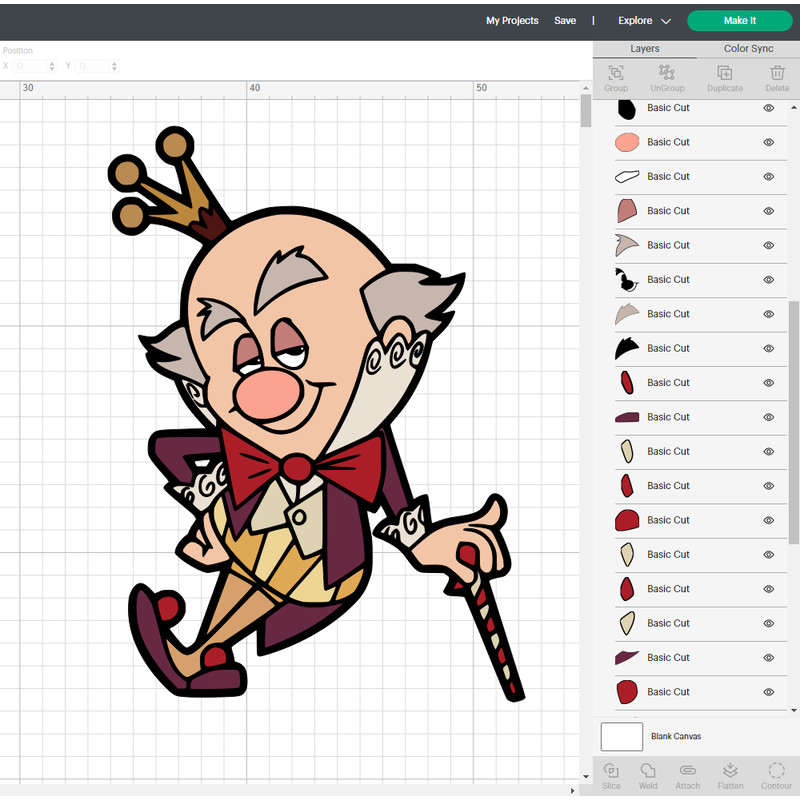This screenshot has height=800, width=800.
Task: Click the Delete trash icon
Action: [777, 78]
